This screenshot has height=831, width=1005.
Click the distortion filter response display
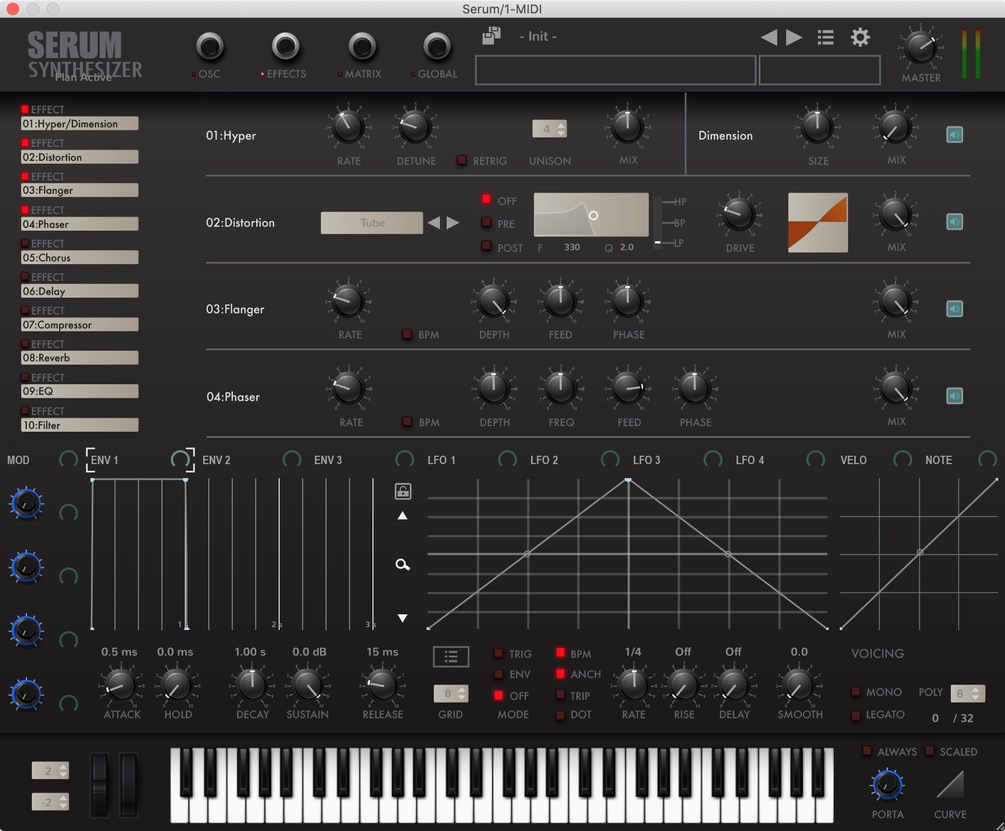[x=591, y=215]
